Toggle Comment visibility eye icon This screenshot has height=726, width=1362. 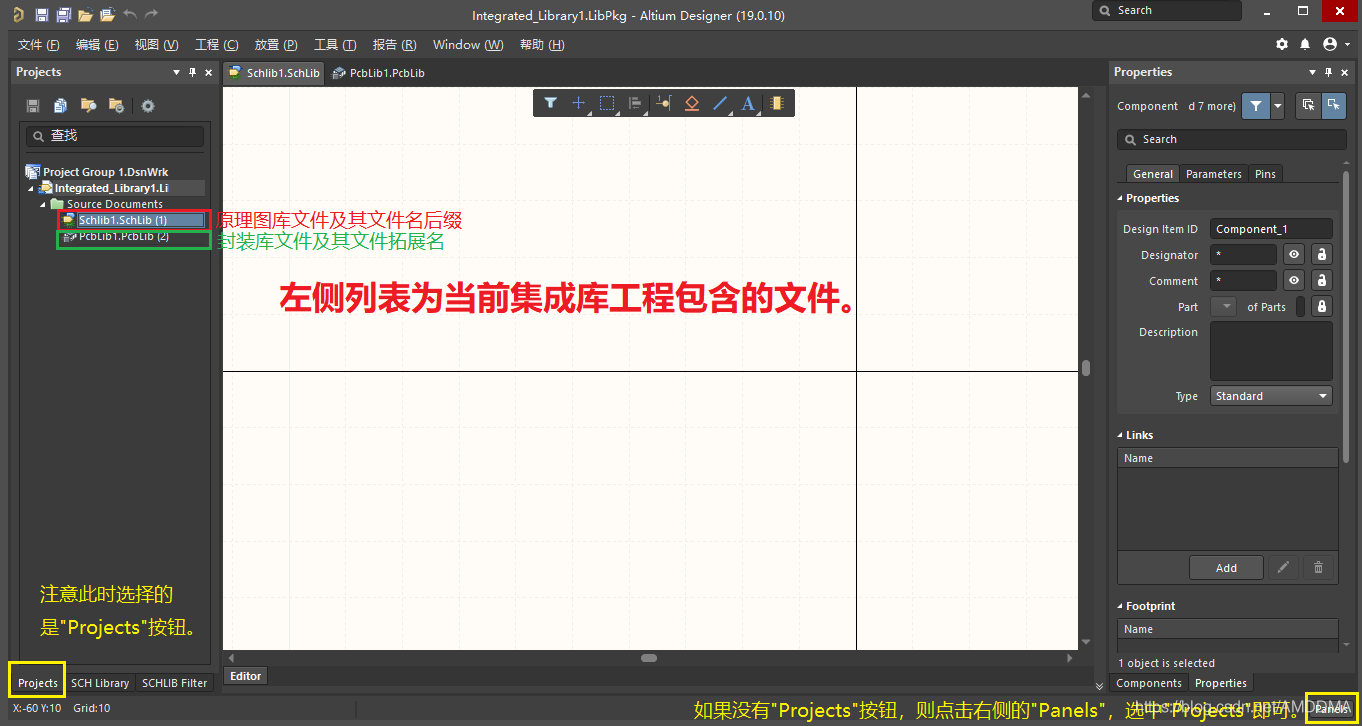1294,281
